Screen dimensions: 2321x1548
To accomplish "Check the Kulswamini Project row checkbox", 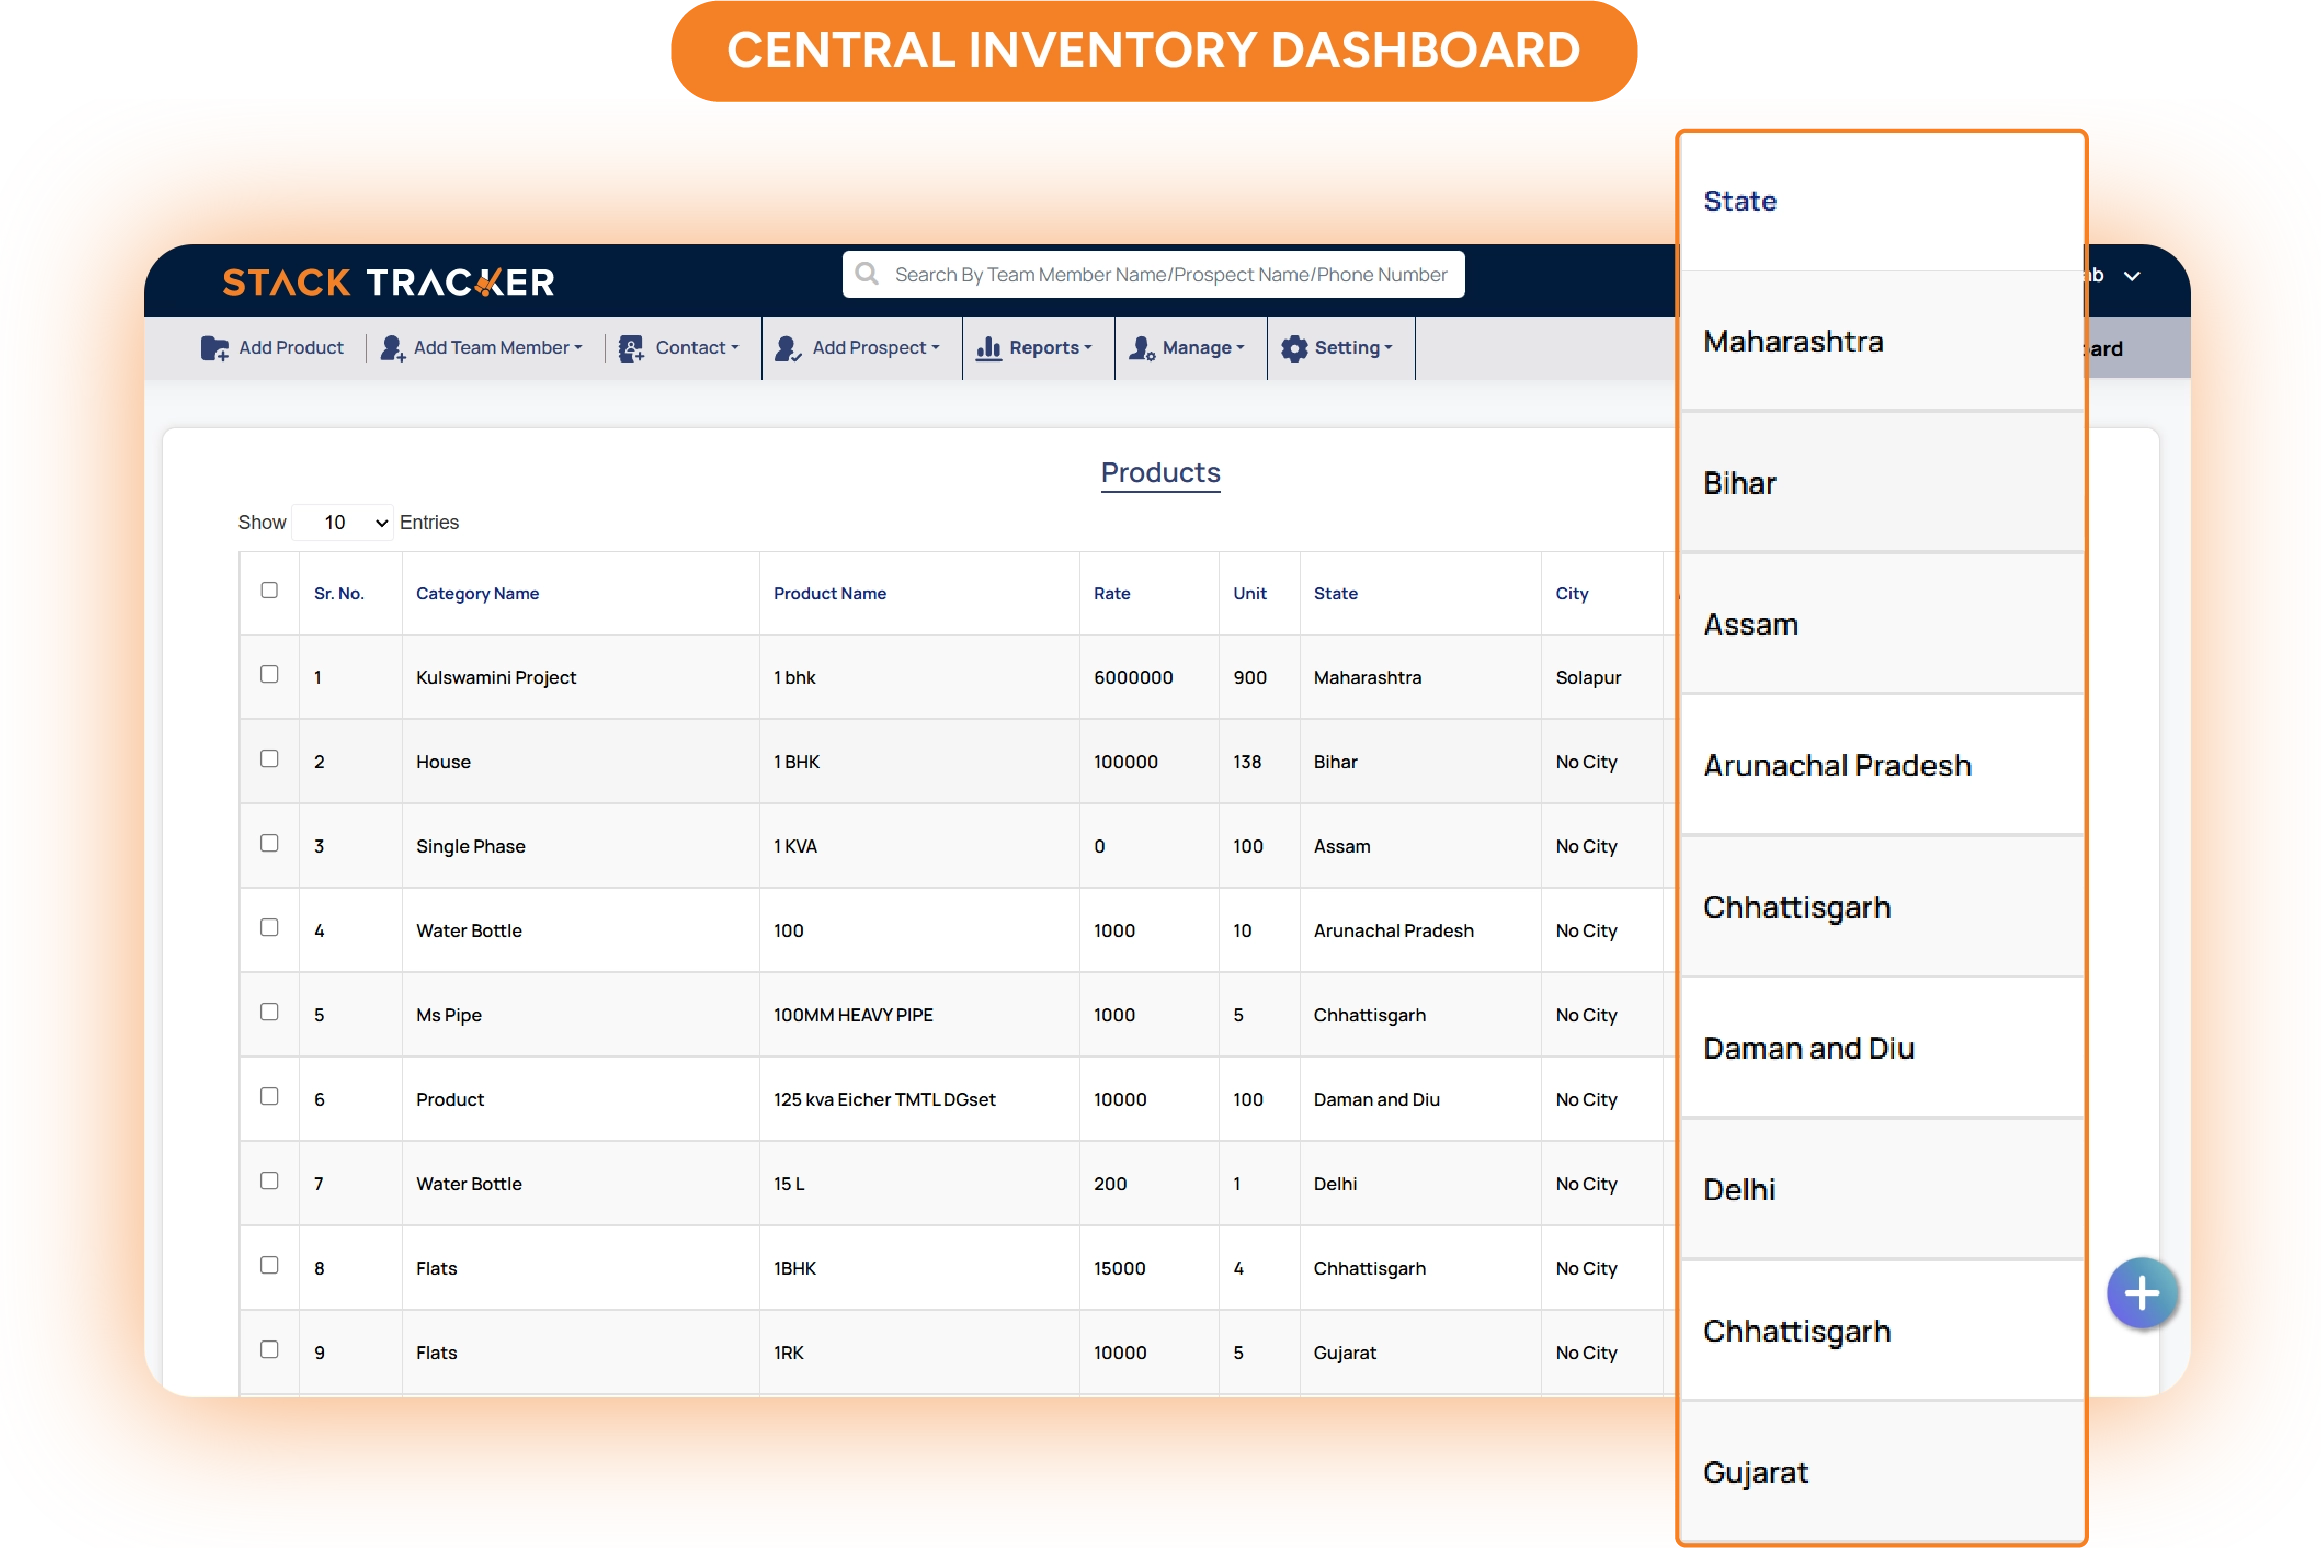I will click(269, 675).
